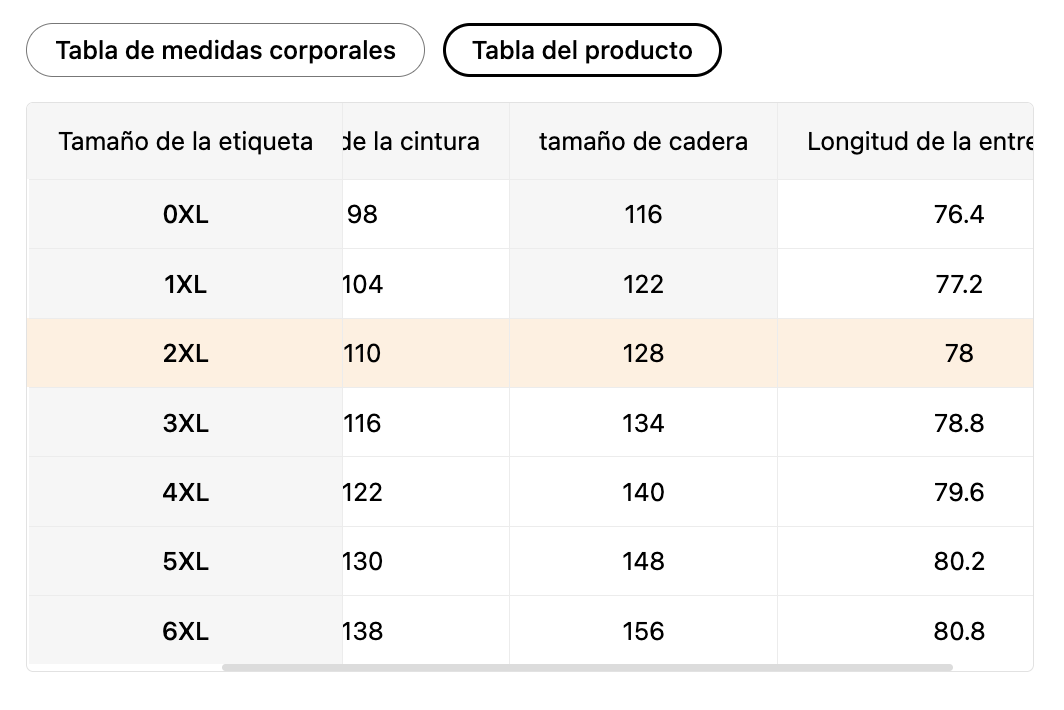Click the highlighted 2XL size label

185,353
